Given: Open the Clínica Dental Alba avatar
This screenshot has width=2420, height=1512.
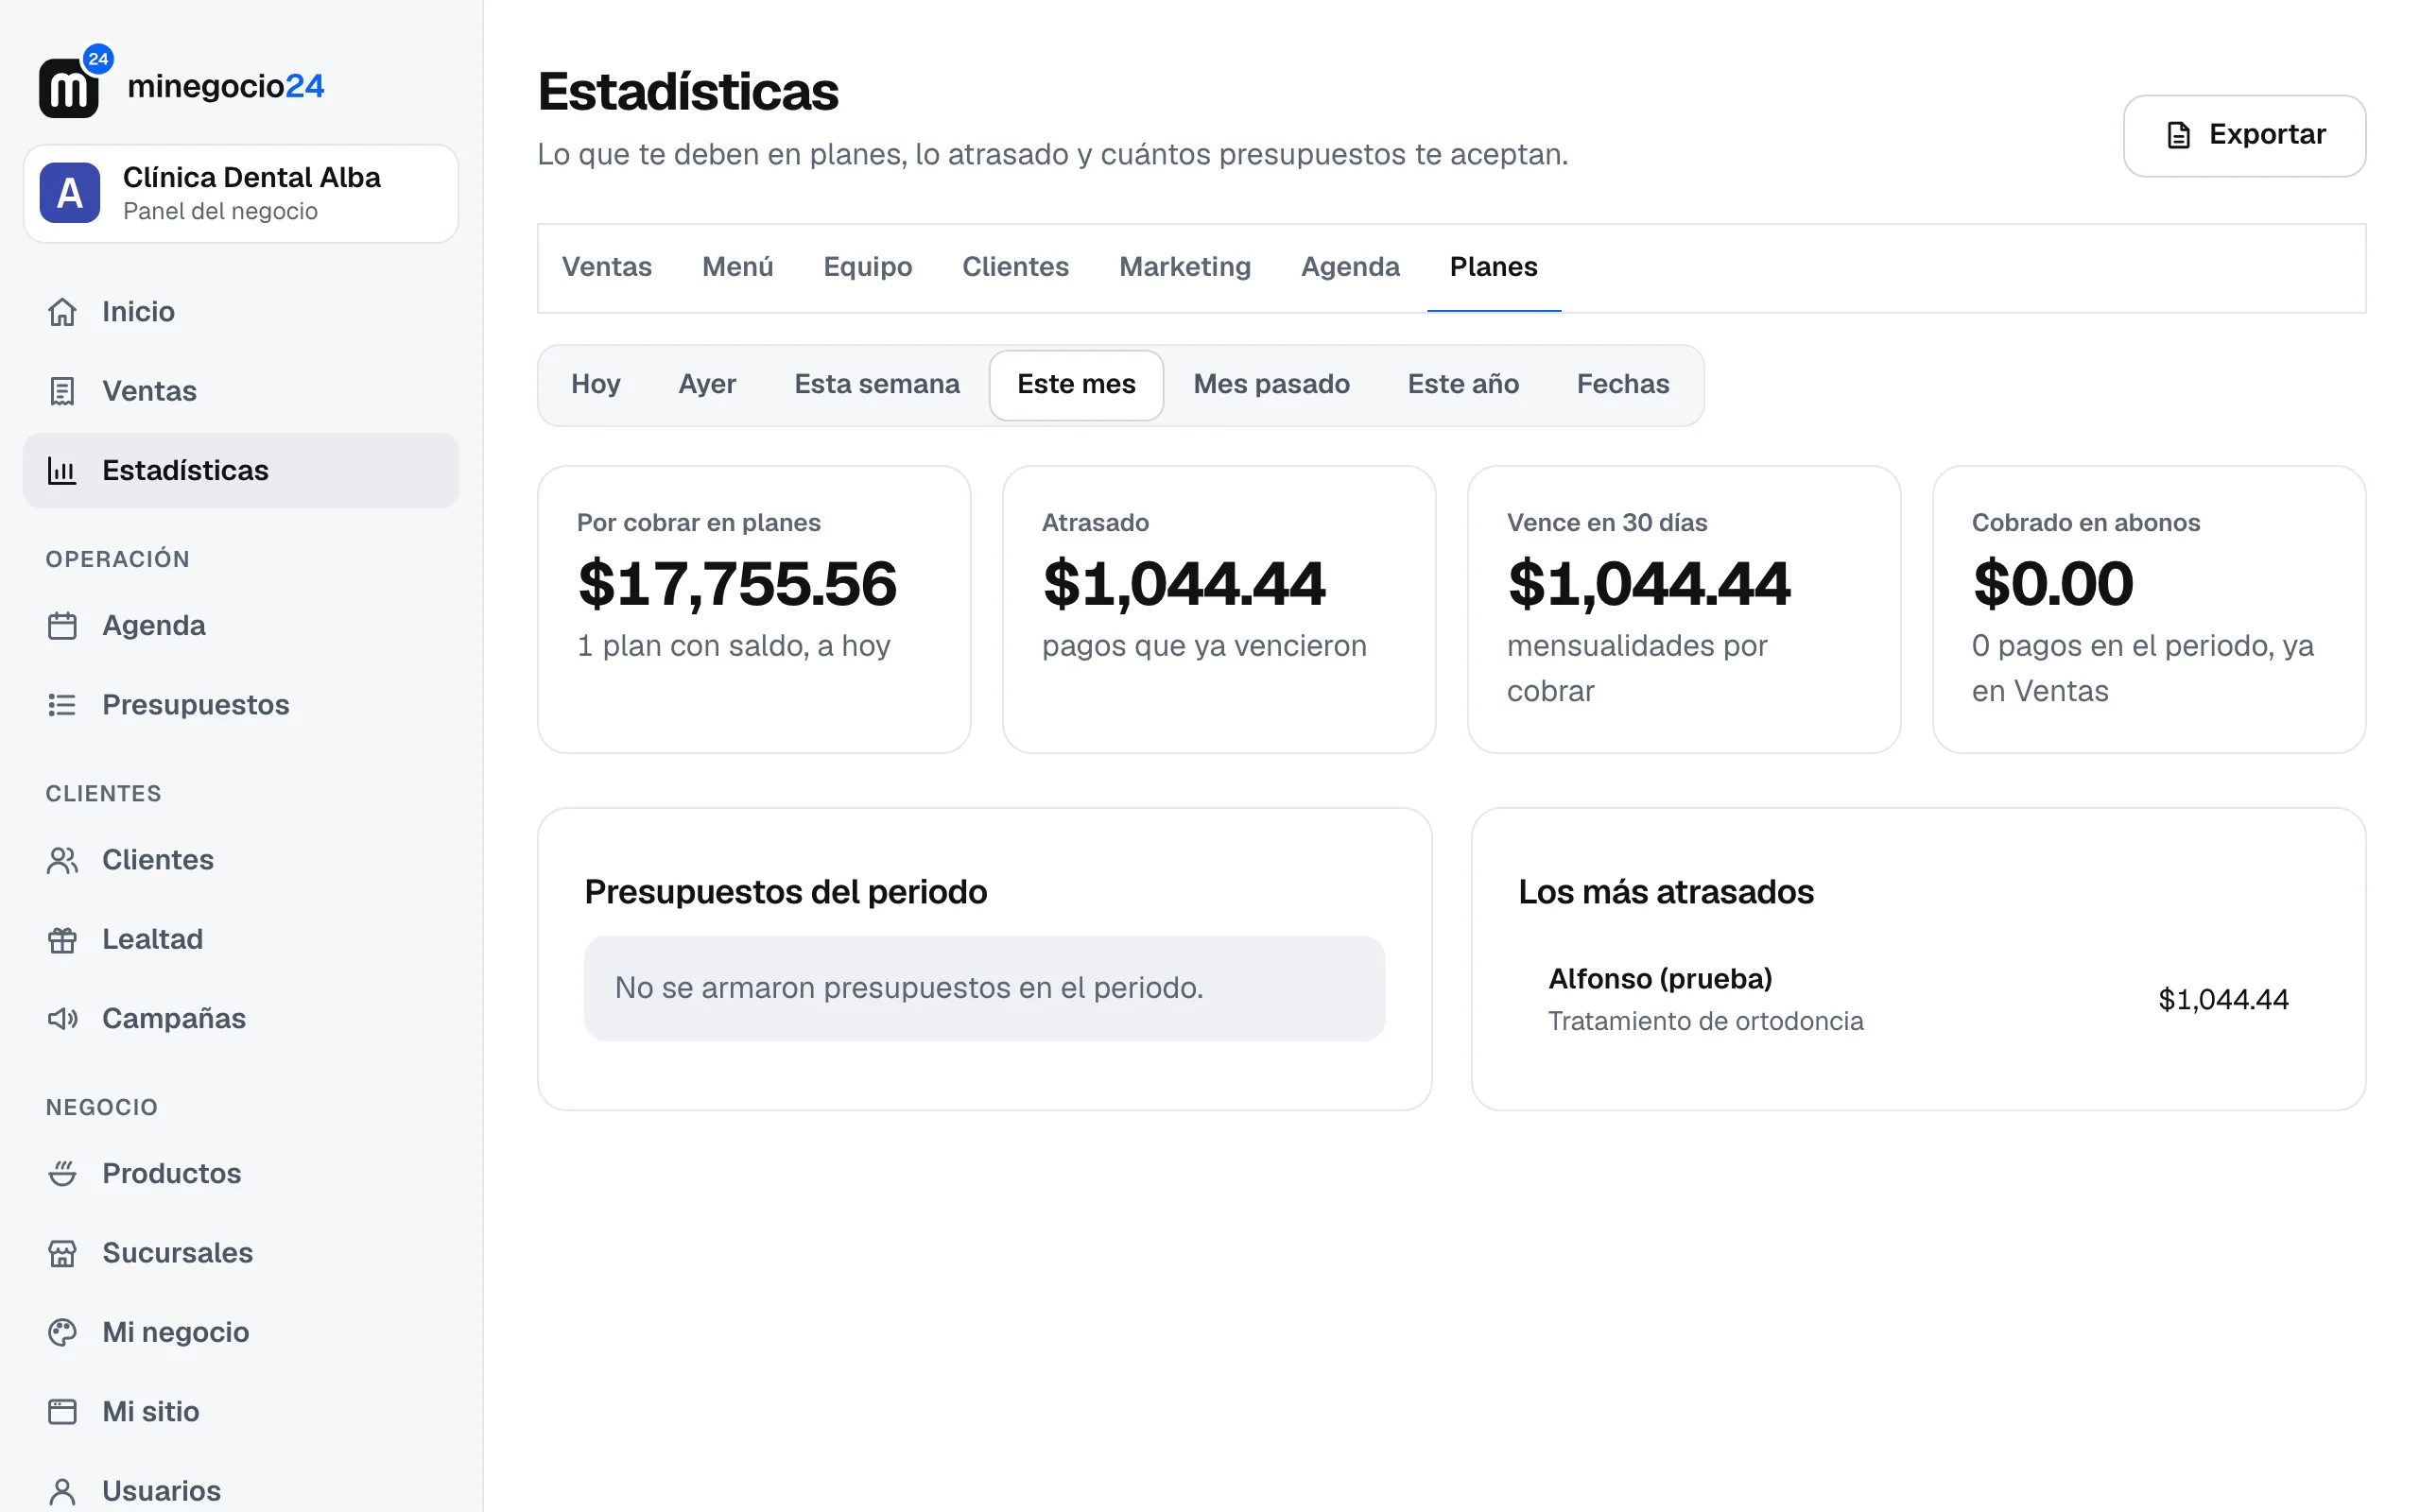Looking at the screenshot, I should coord(69,192).
